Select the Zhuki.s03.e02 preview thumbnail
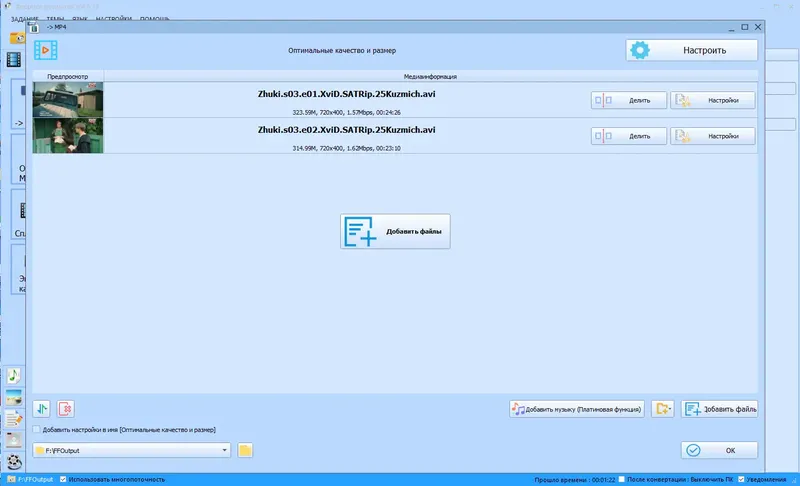The width and height of the screenshot is (800, 486). pyautogui.click(x=68, y=136)
